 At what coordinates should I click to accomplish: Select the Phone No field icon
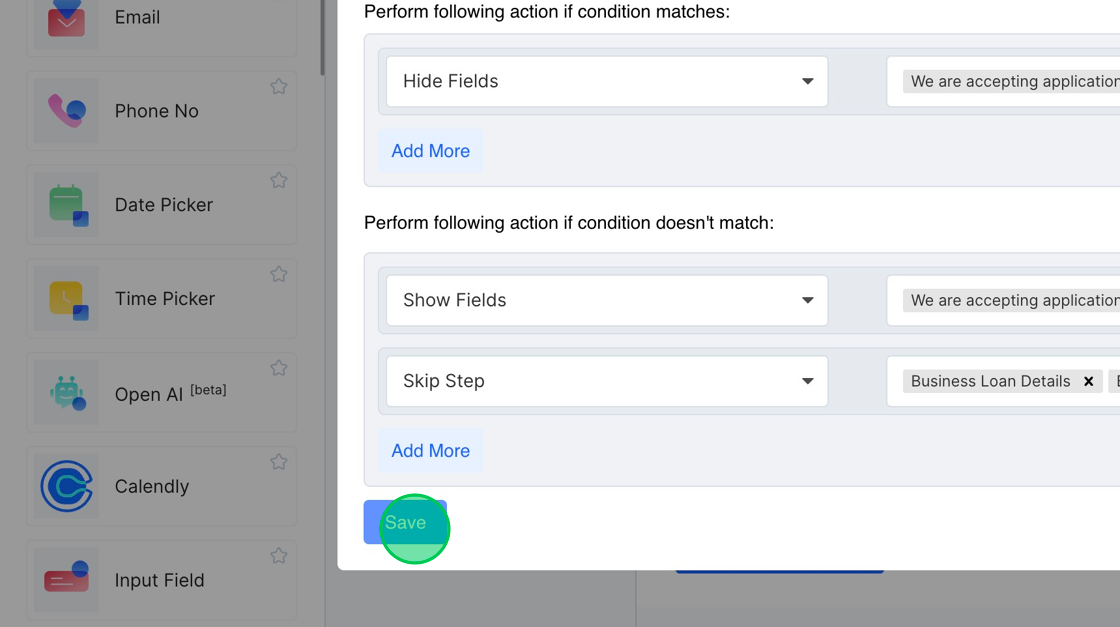(66, 111)
